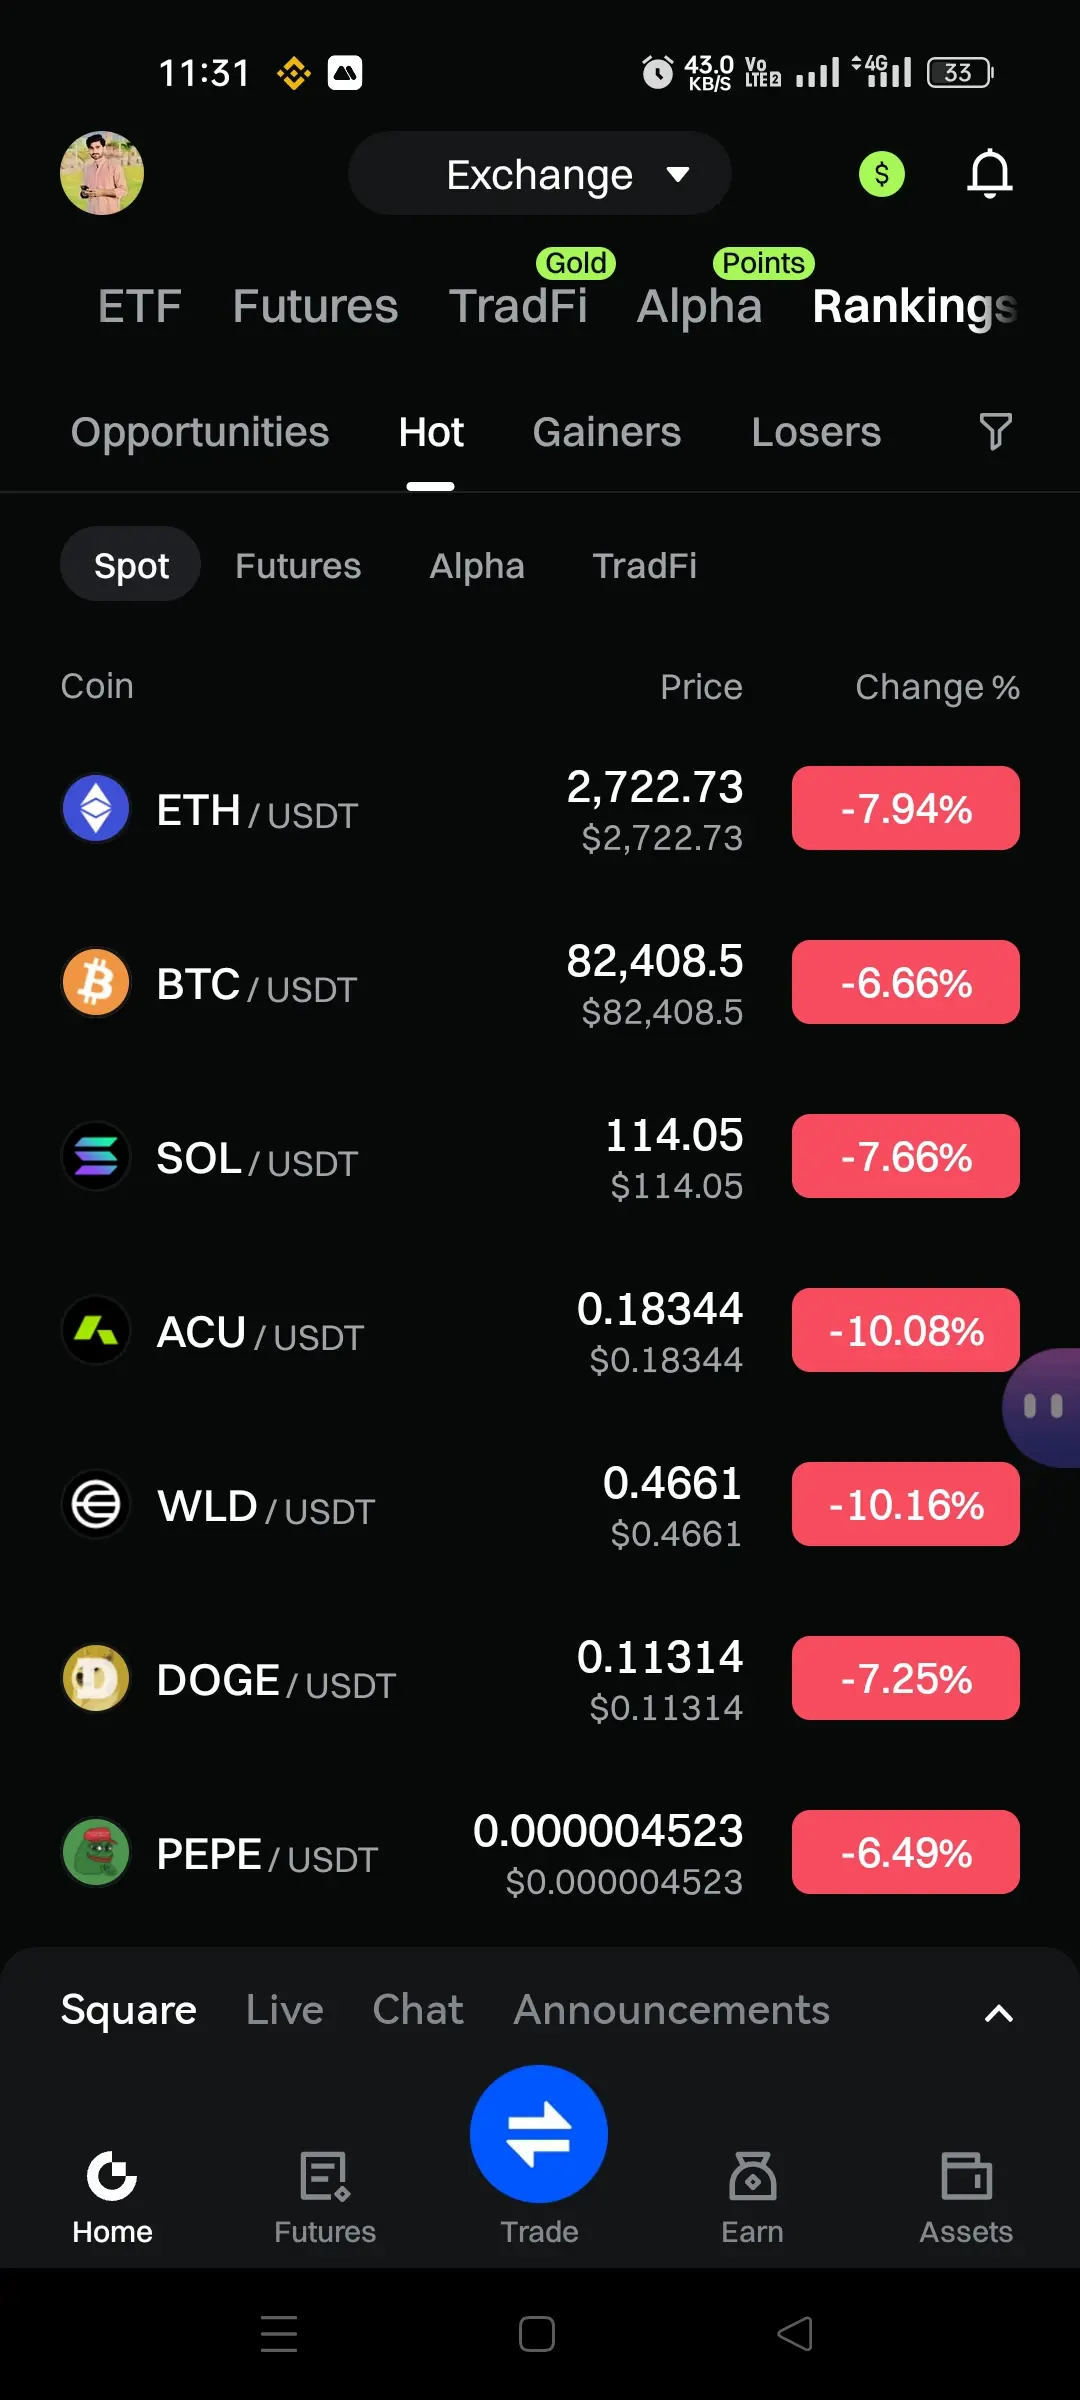Open the rankings filter funnel icon

coord(995,432)
